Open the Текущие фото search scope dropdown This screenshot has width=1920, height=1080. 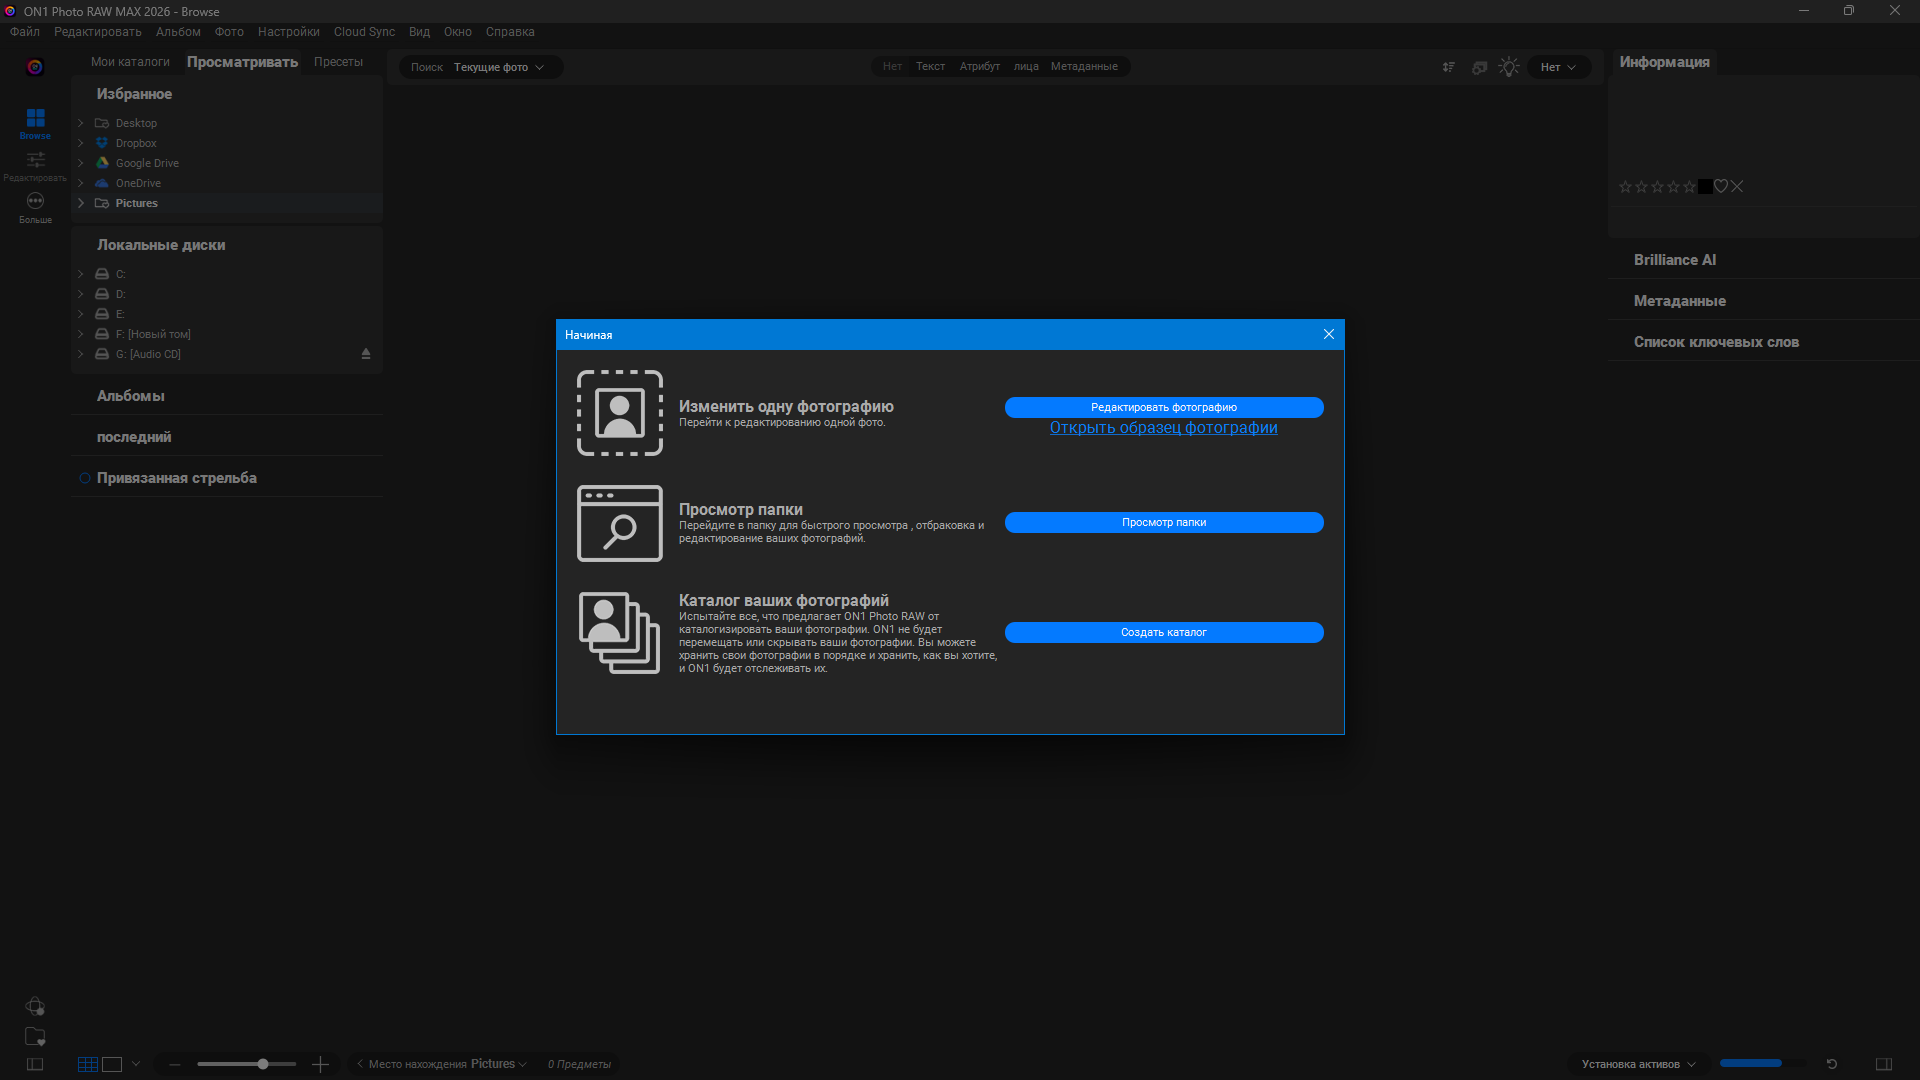pos(499,67)
